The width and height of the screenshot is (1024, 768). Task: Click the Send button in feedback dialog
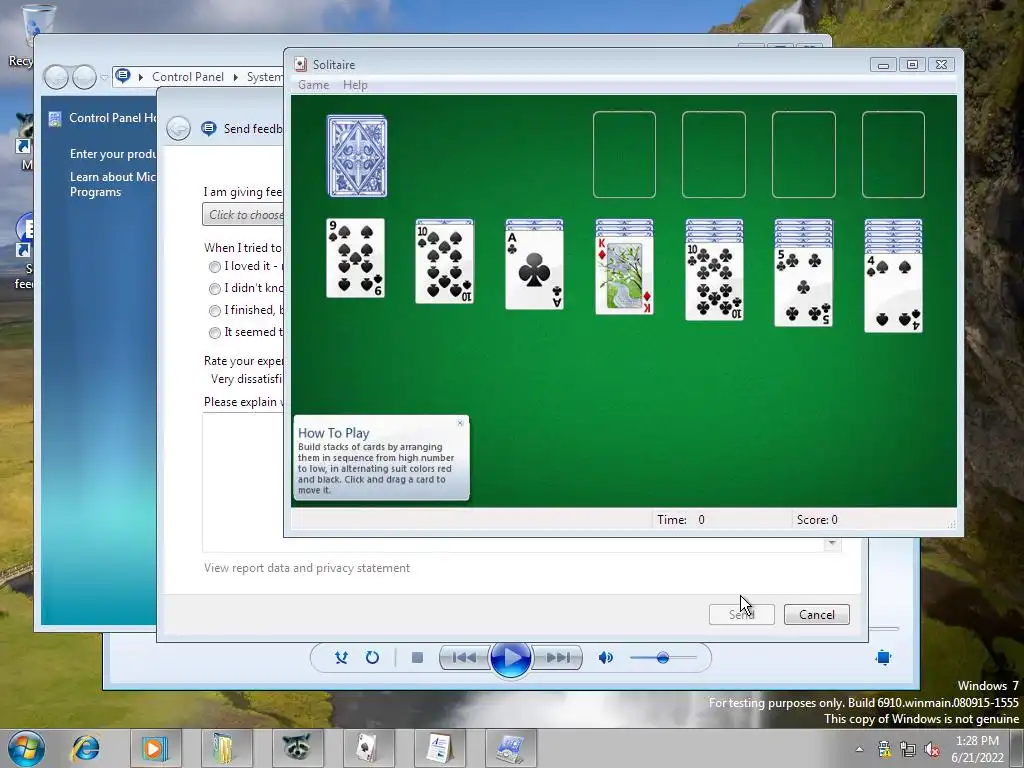[x=741, y=615]
